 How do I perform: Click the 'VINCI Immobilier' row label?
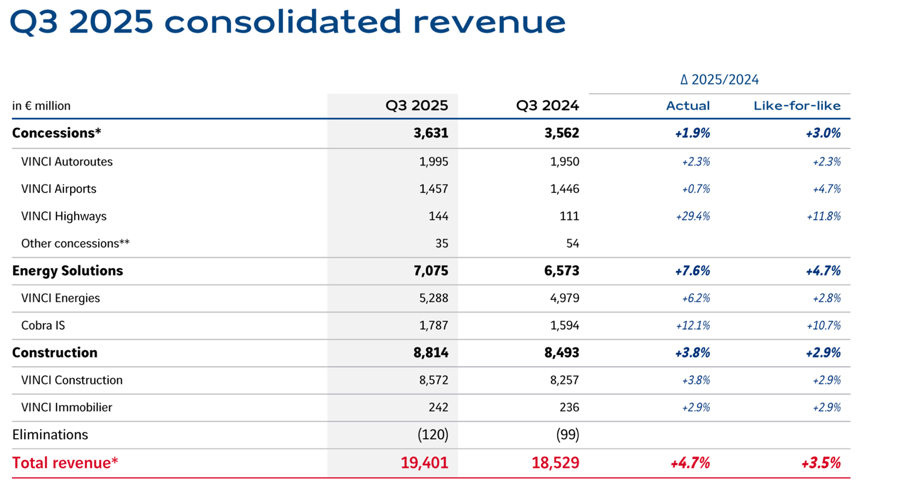pyautogui.click(x=67, y=407)
